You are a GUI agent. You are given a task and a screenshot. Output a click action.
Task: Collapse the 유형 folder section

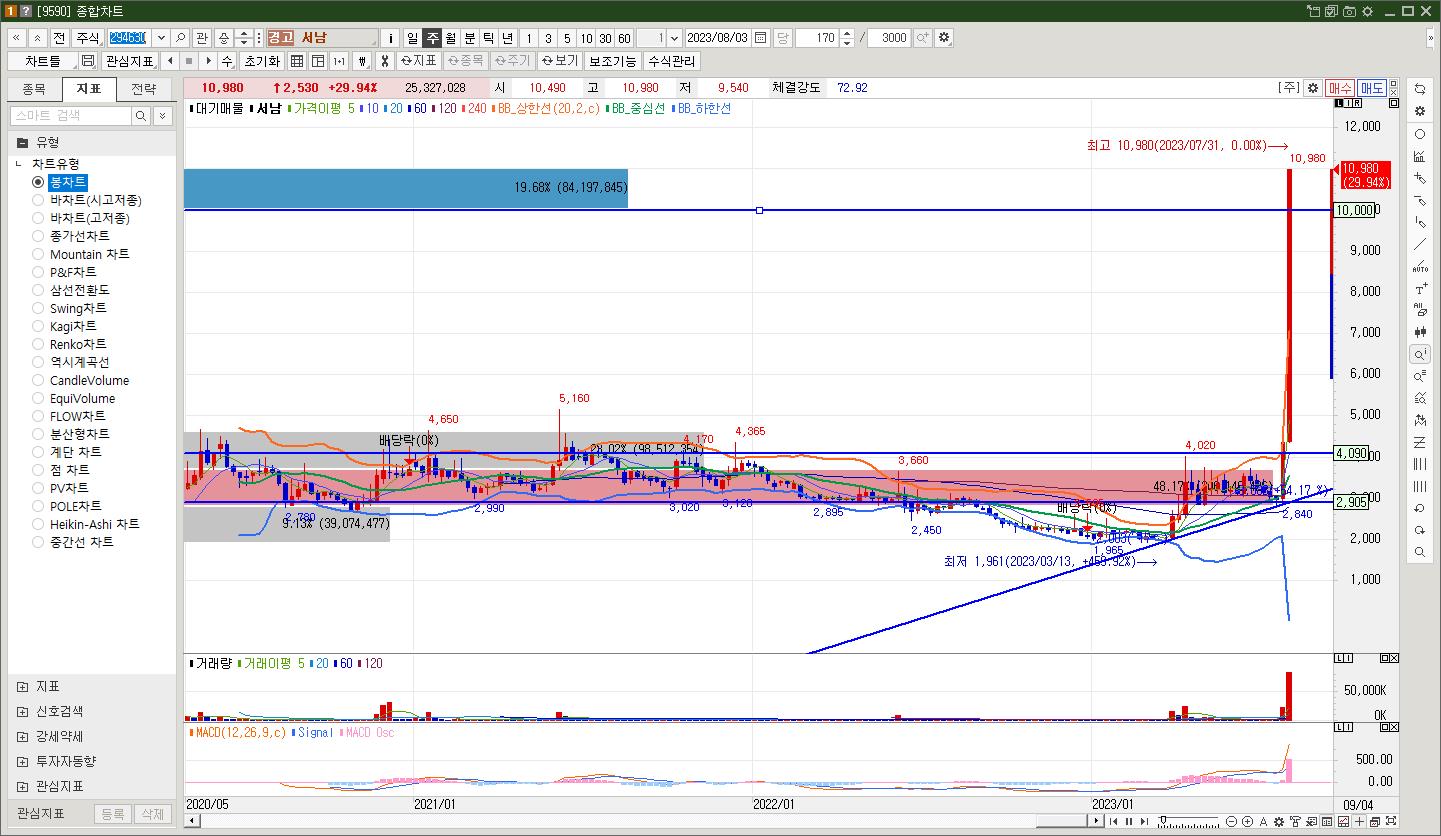click(x=22, y=142)
